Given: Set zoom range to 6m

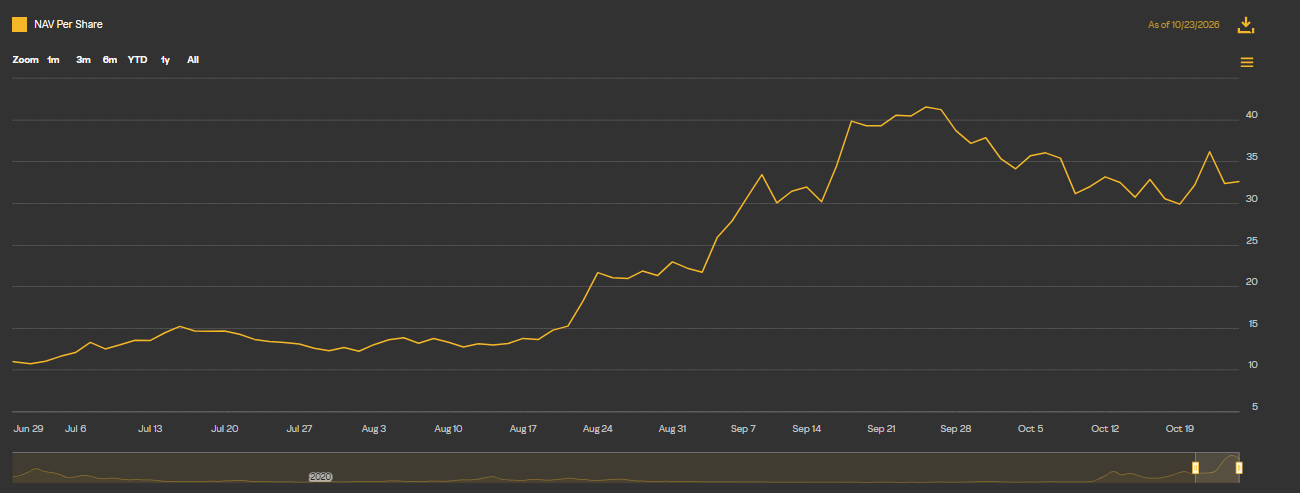Looking at the screenshot, I should coord(110,60).
